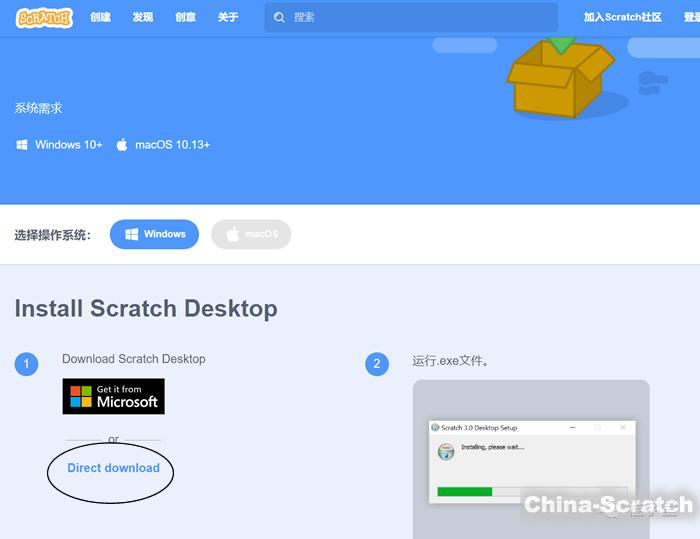700x539 pixels.
Task: Select 关于 in the top navigation
Action: 228,18
